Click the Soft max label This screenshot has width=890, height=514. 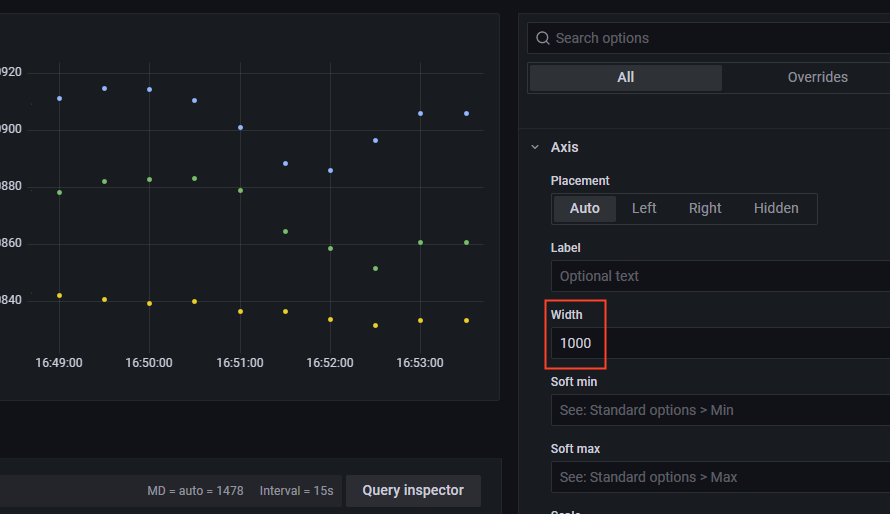pyautogui.click(x=575, y=449)
